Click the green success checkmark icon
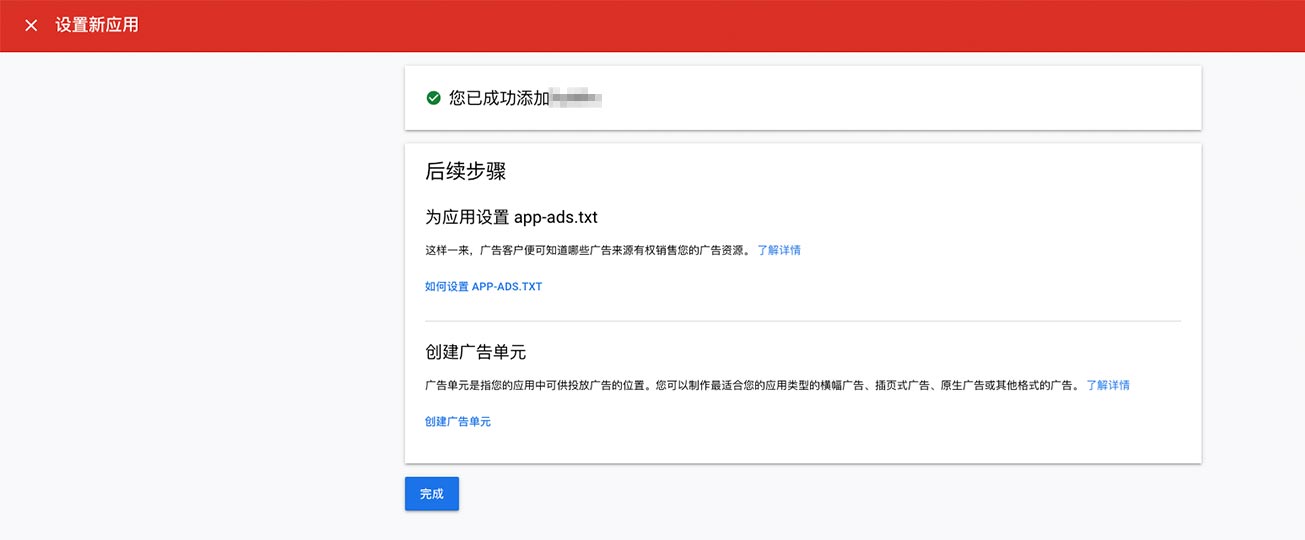 pyautogui.click(x=433, y=98)
